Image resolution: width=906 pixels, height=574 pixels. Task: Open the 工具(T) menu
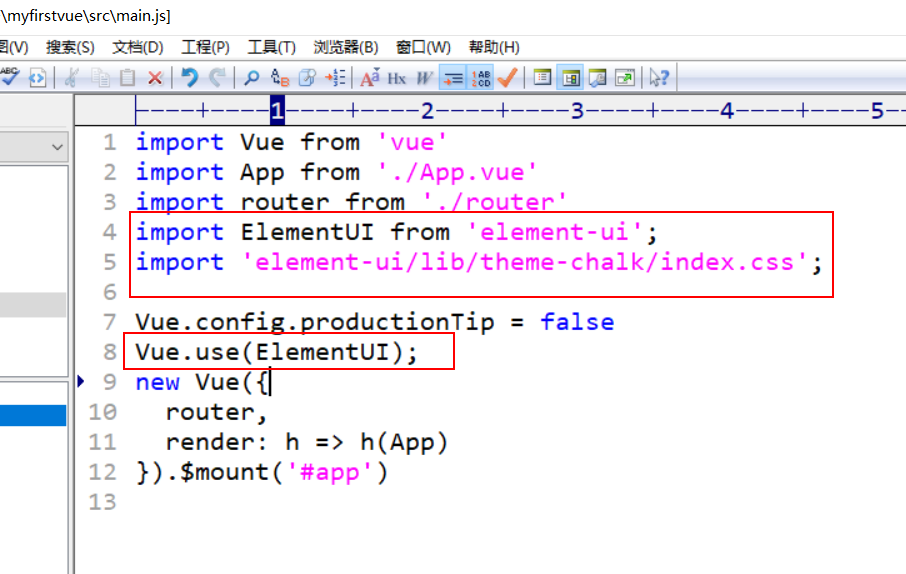click(272, 47)
